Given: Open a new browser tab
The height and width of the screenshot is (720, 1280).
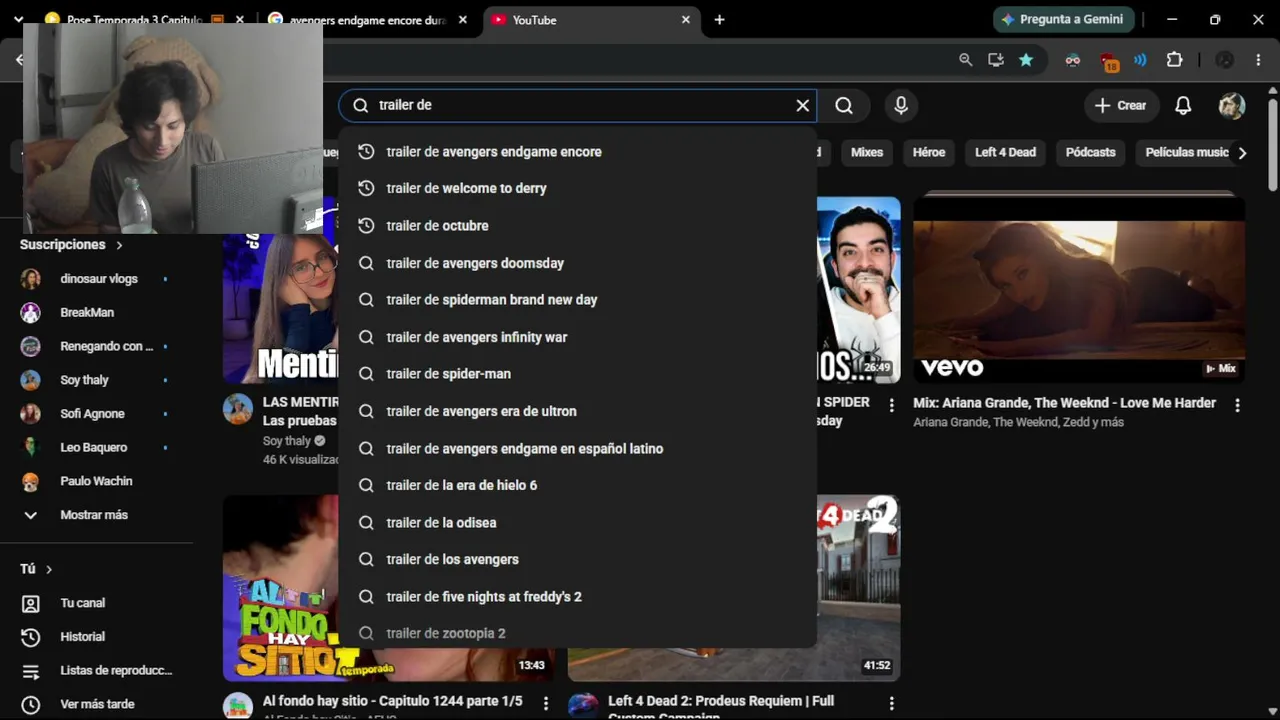Looking at the screenshot, I should click(x=719, y=20).
